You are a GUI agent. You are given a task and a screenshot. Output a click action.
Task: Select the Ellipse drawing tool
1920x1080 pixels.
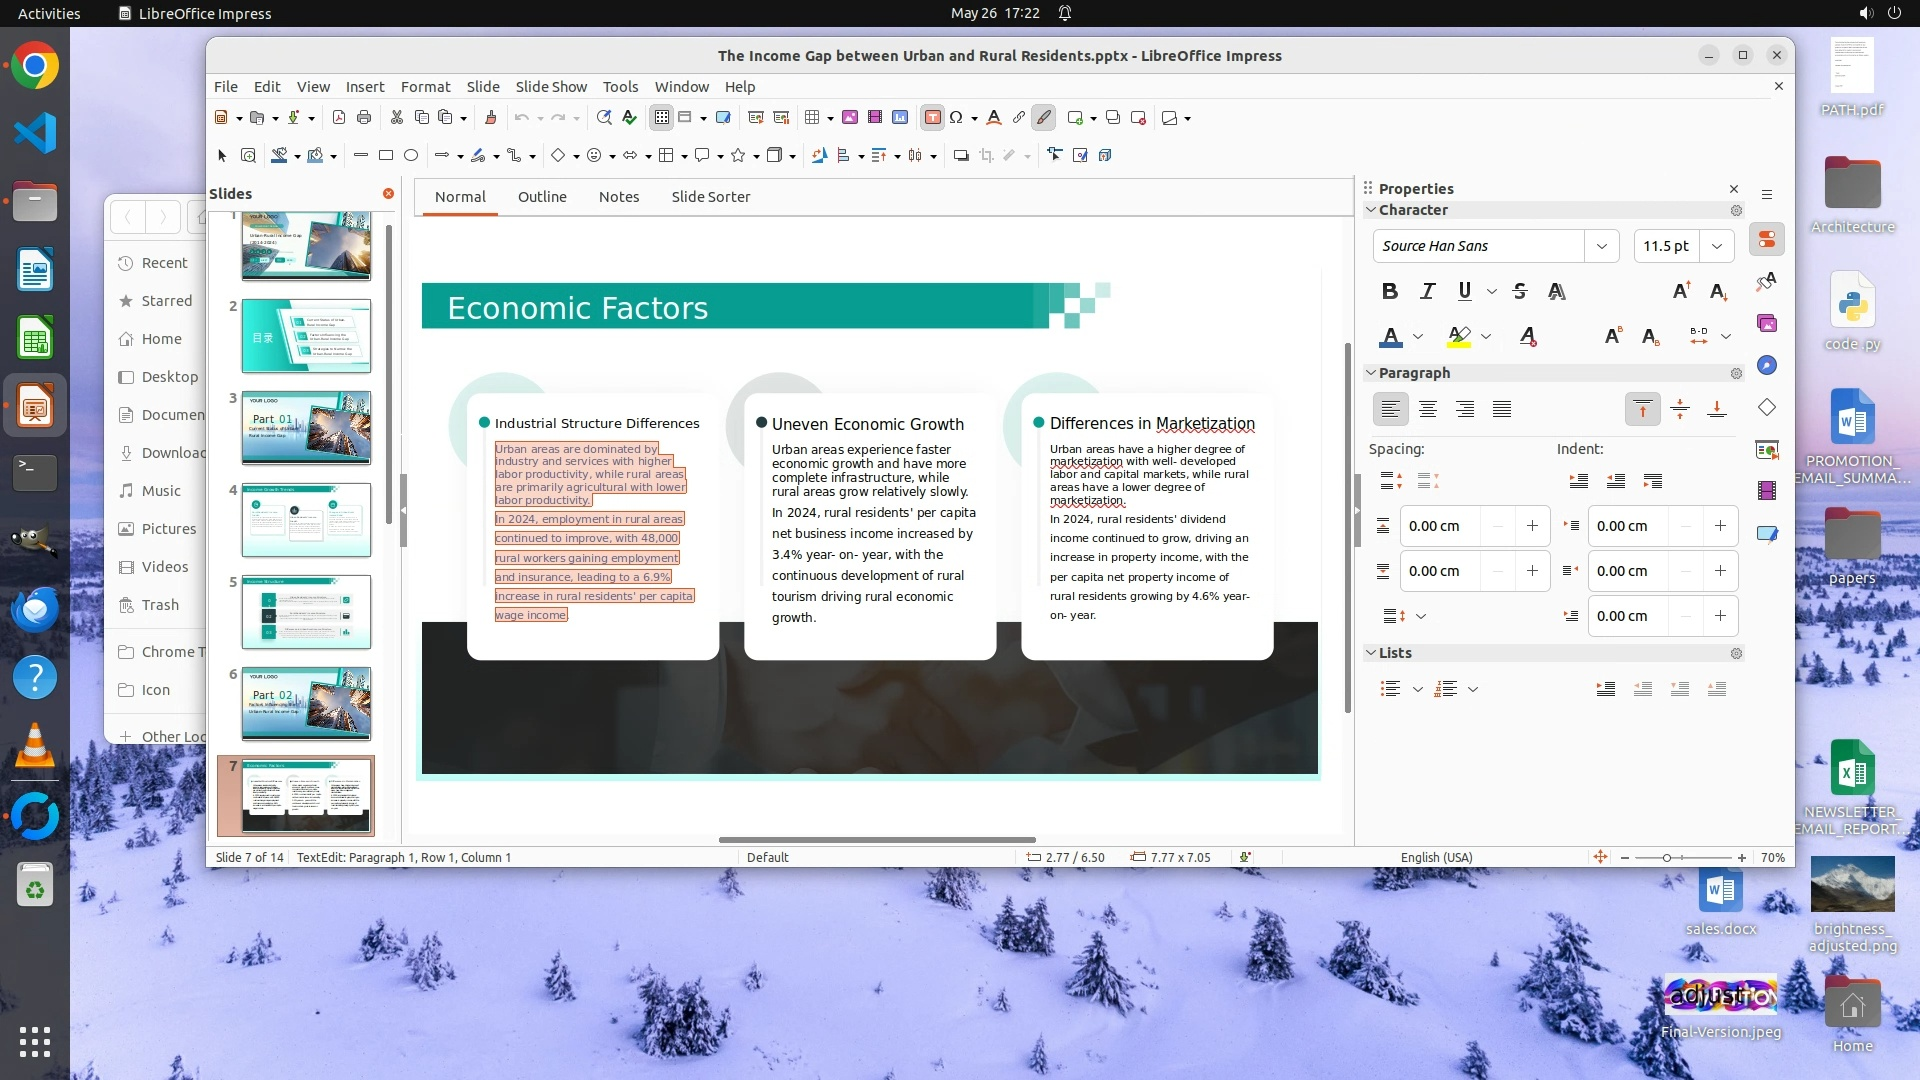(411, 155)
